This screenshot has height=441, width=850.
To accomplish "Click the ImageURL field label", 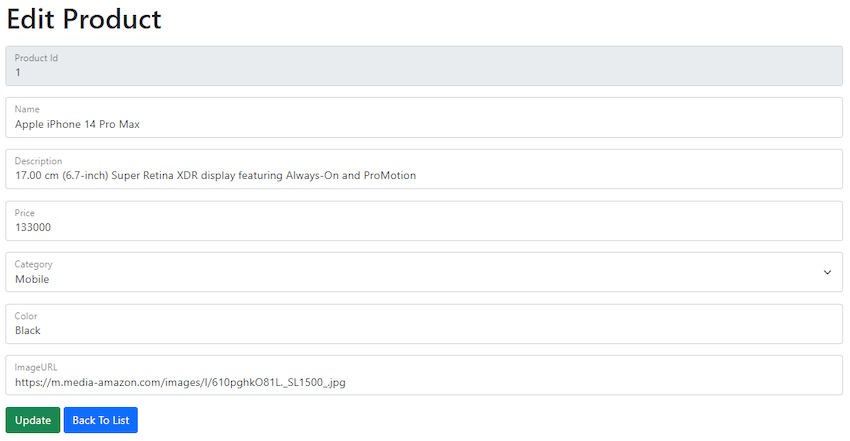I will click(36, 367).
